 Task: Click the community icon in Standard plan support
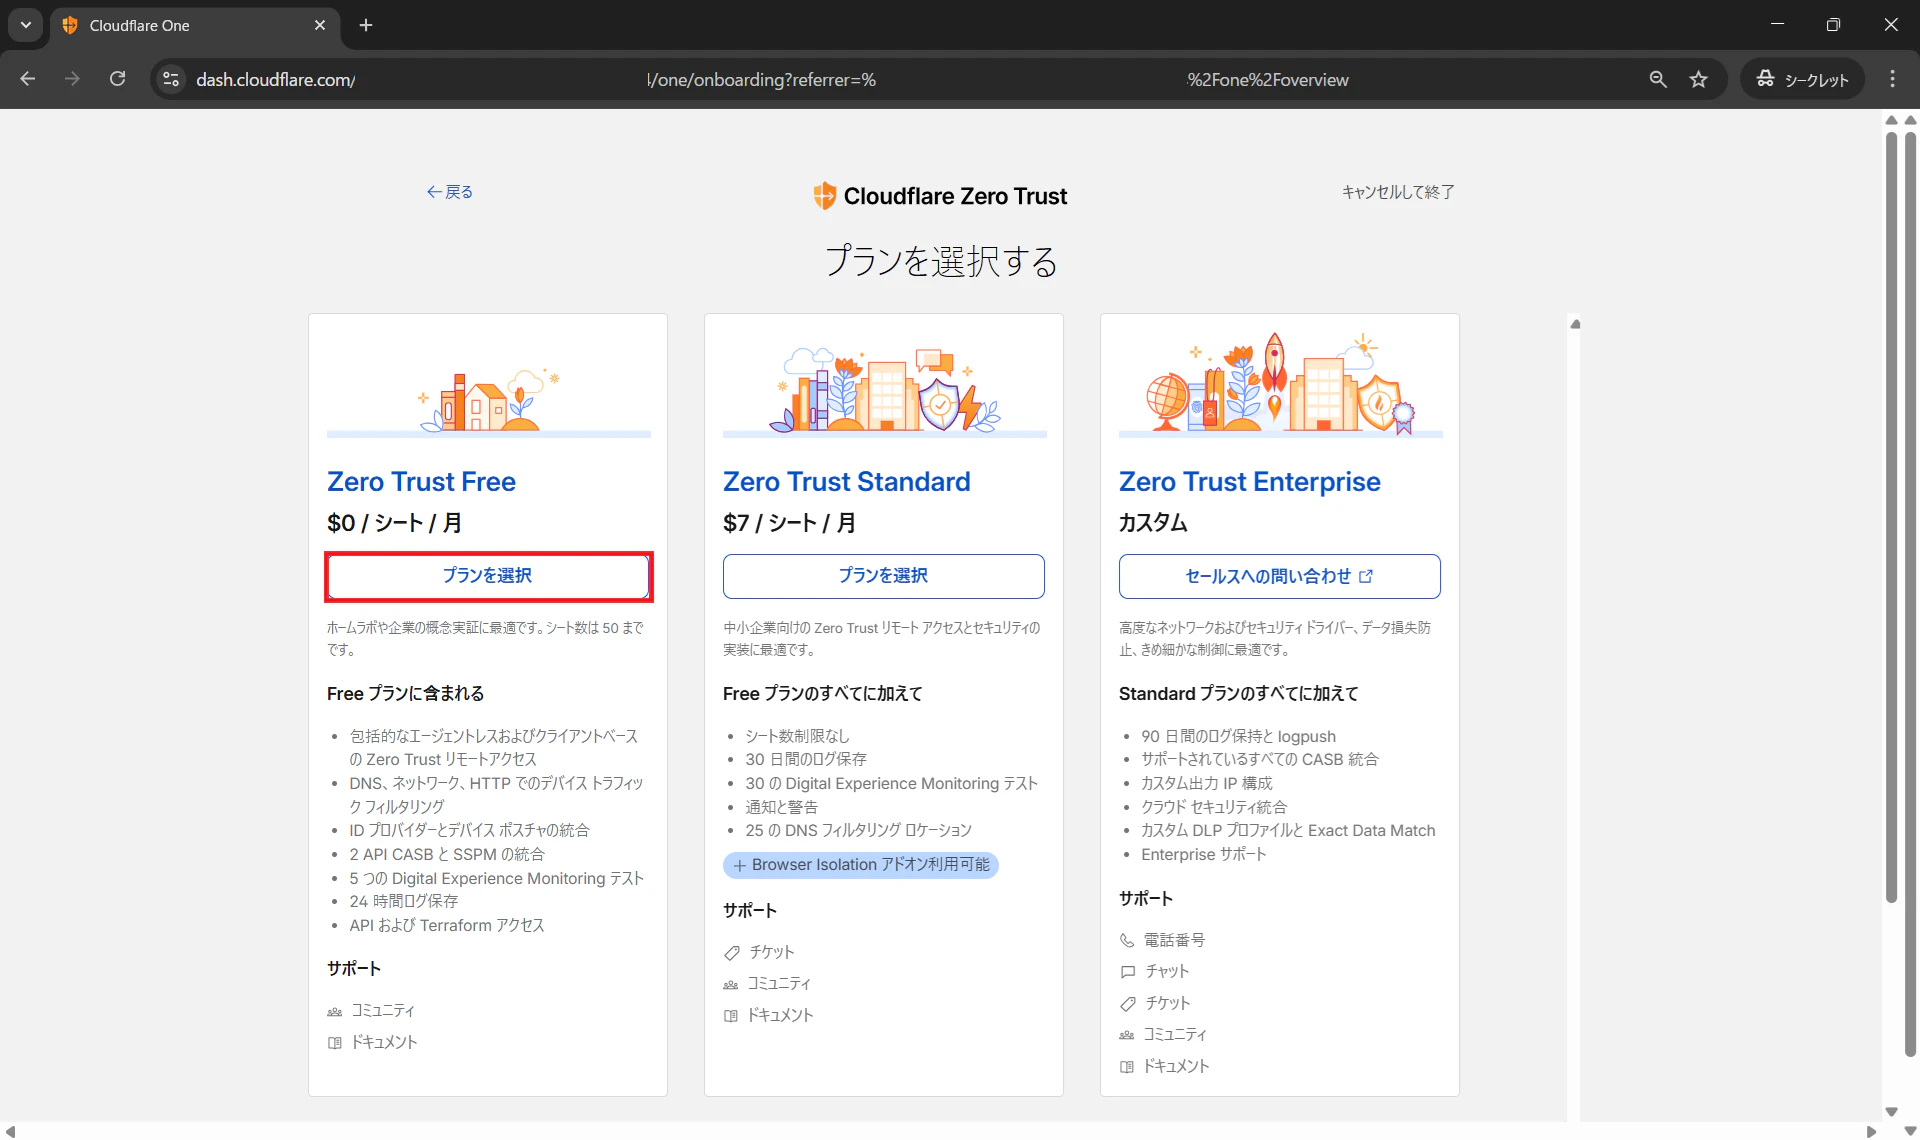coord(731,985)
